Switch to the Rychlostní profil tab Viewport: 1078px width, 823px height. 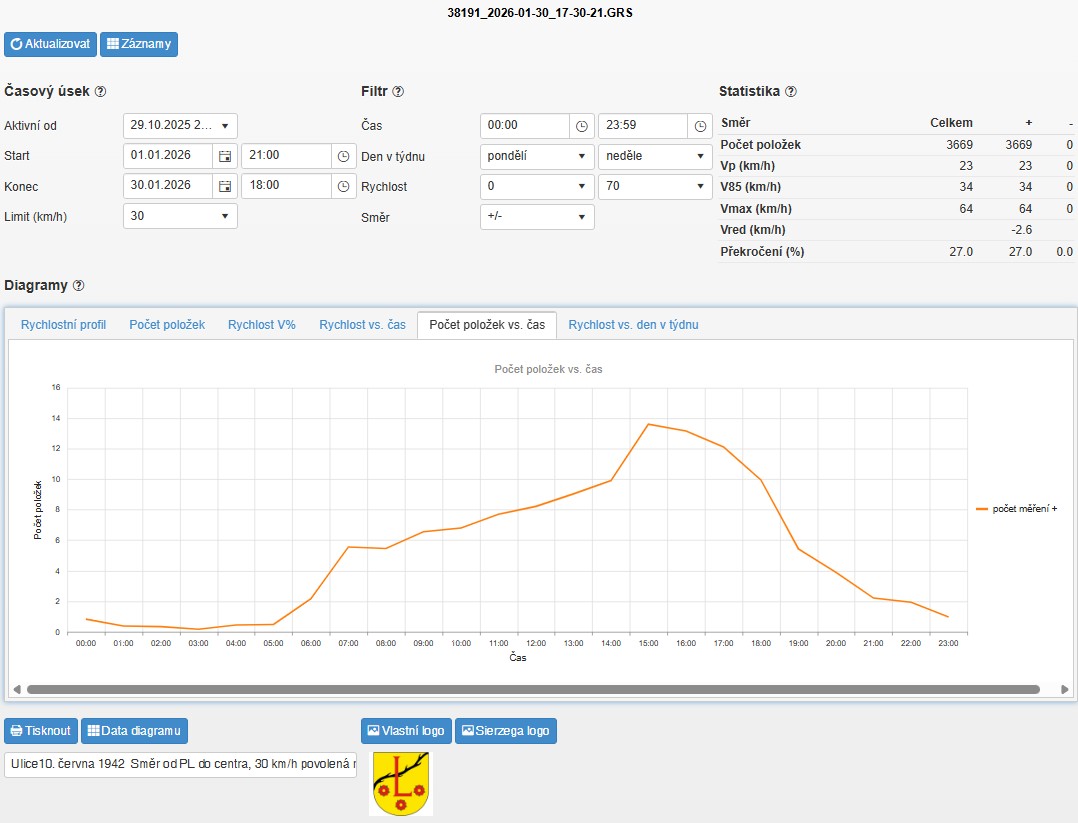point(63,325)
